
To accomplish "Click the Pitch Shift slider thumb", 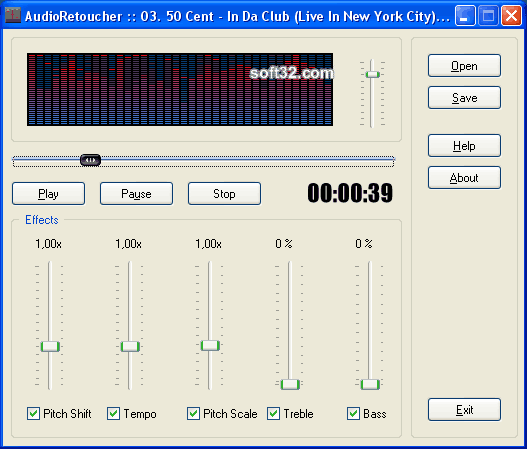I will pos(50,346).
